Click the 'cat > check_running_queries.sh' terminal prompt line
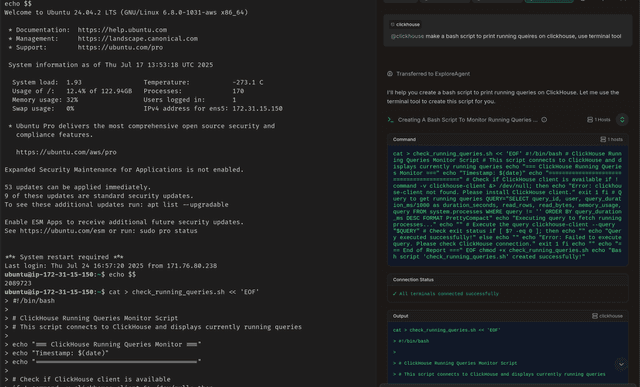 point(132,292)
